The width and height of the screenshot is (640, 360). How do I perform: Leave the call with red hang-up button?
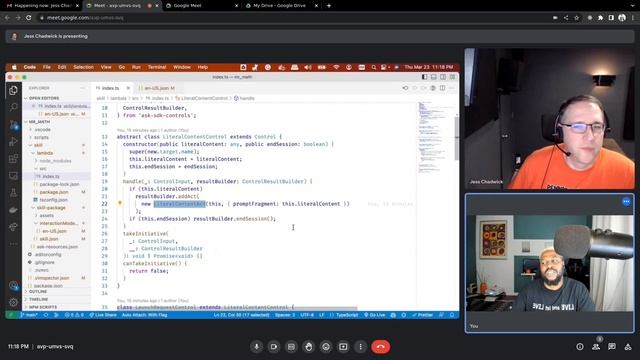tap(380, 347)
